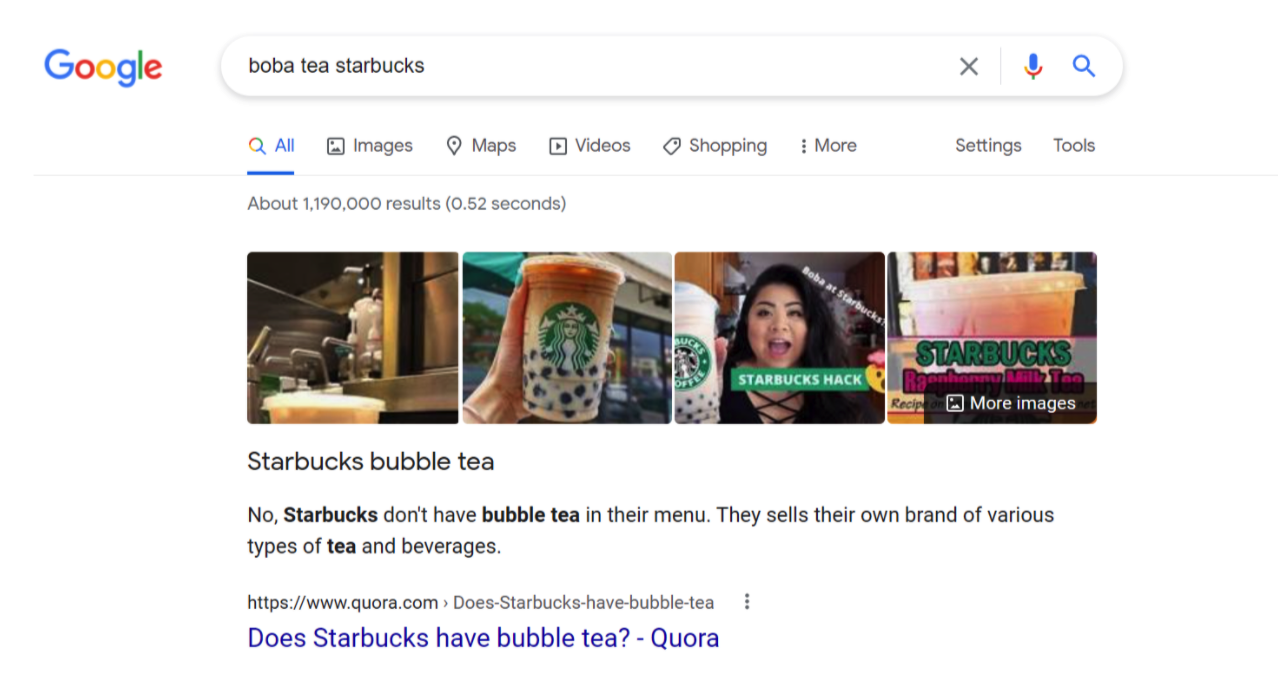Click the More images button
The image size is (1278, 698).
tap(1010, 403)
